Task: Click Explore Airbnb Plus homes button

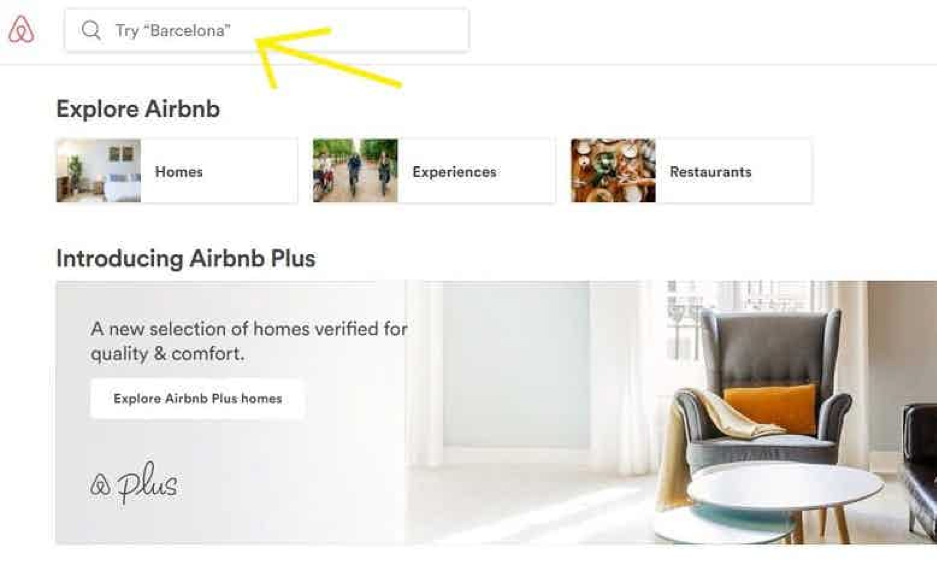Action: 198,399
